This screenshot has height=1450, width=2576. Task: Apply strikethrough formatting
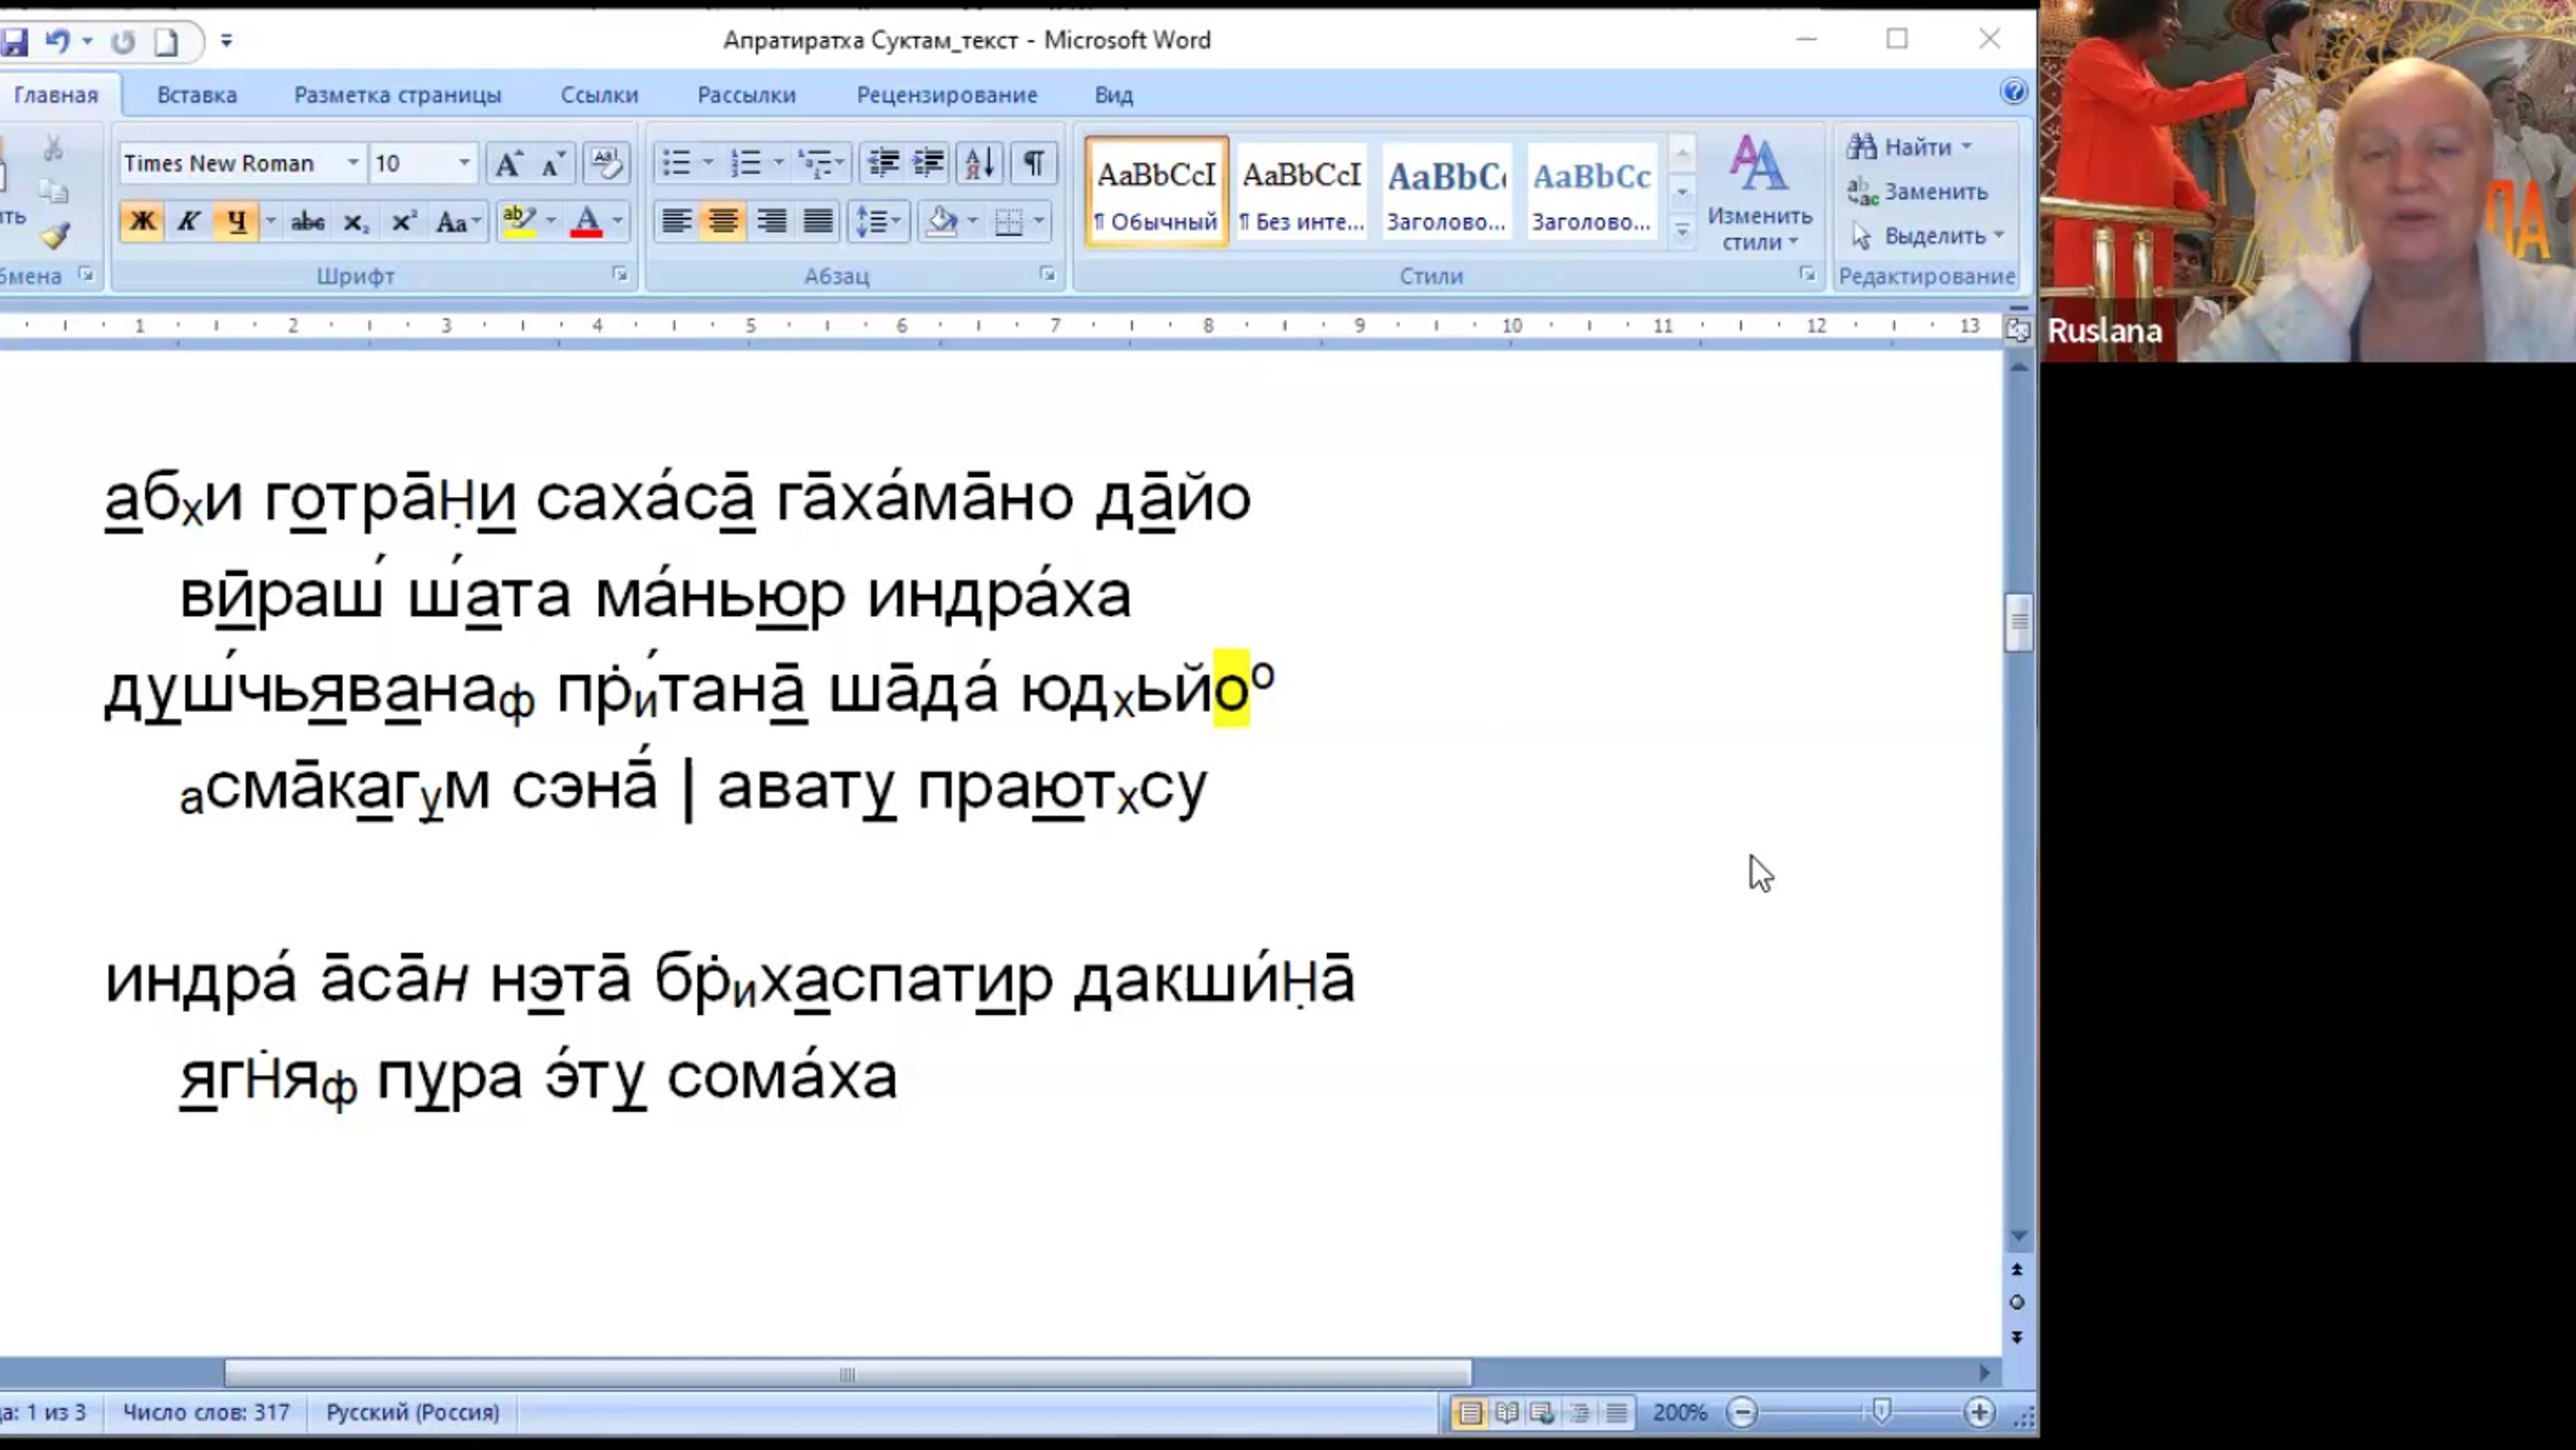click(307, 221)
